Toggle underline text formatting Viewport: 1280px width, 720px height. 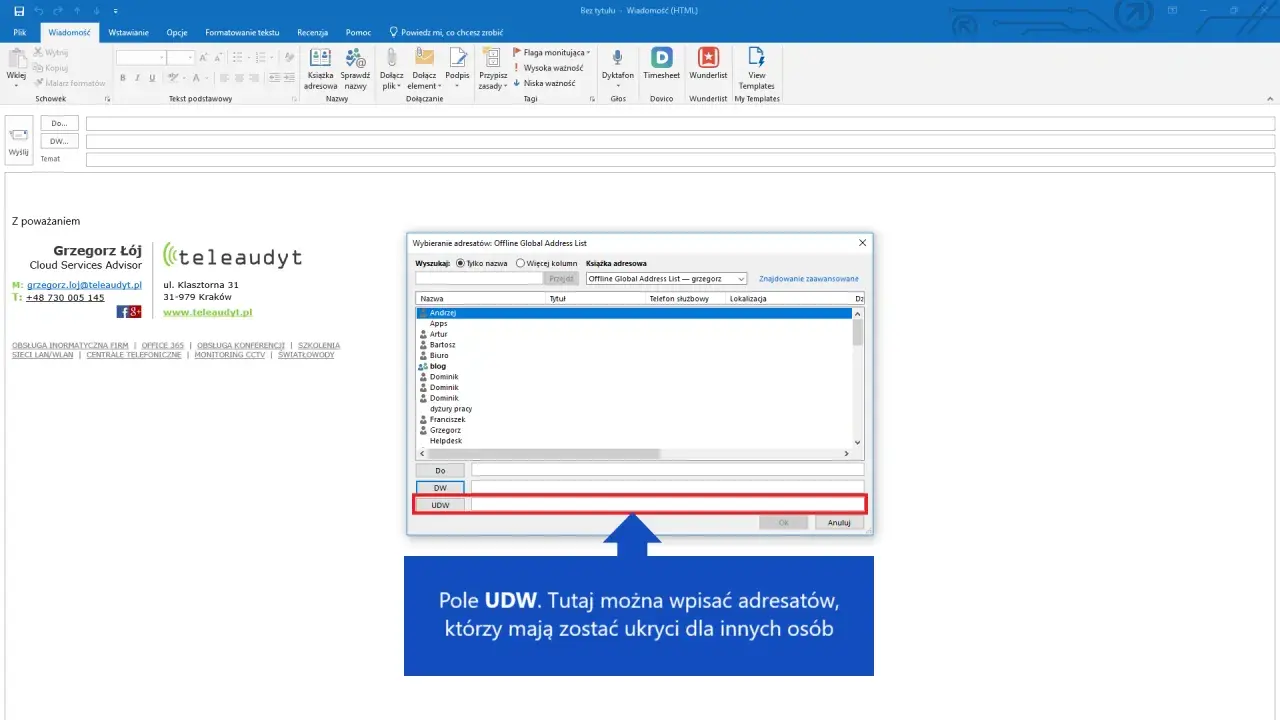pyautogui.click(x=152, y=78)
